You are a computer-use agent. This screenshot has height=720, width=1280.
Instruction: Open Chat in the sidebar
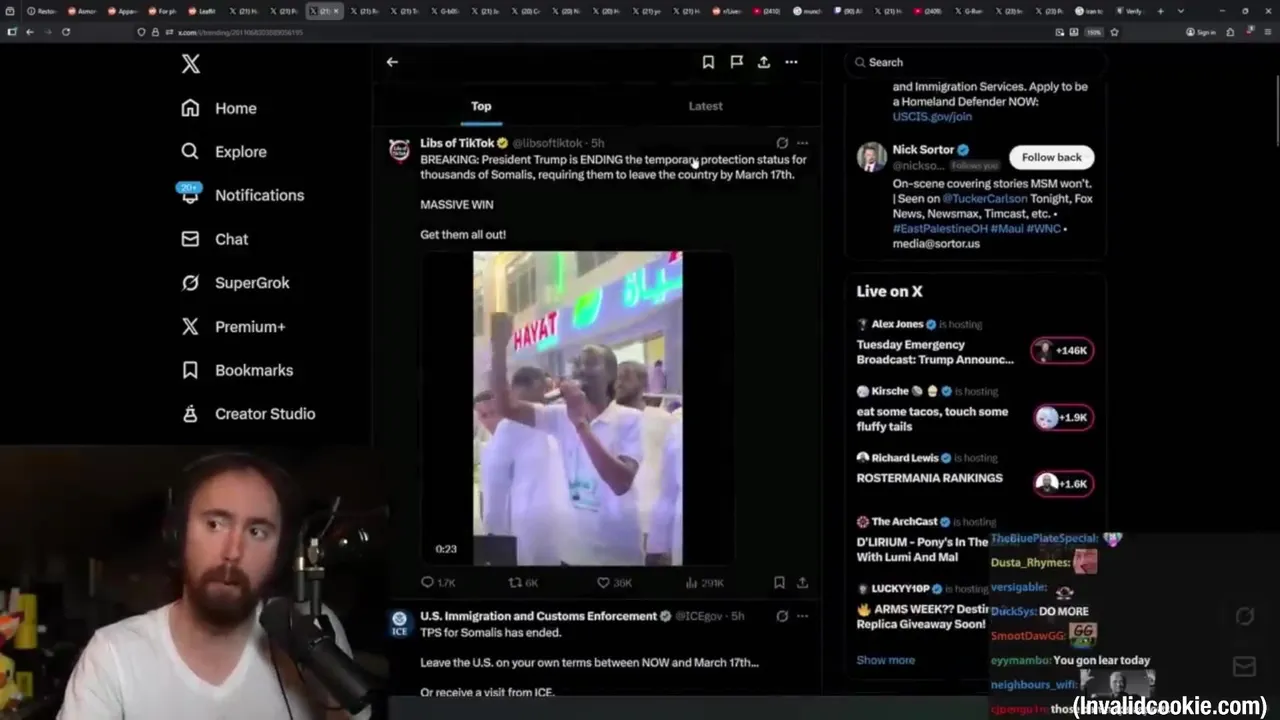(x=214, y=239)
